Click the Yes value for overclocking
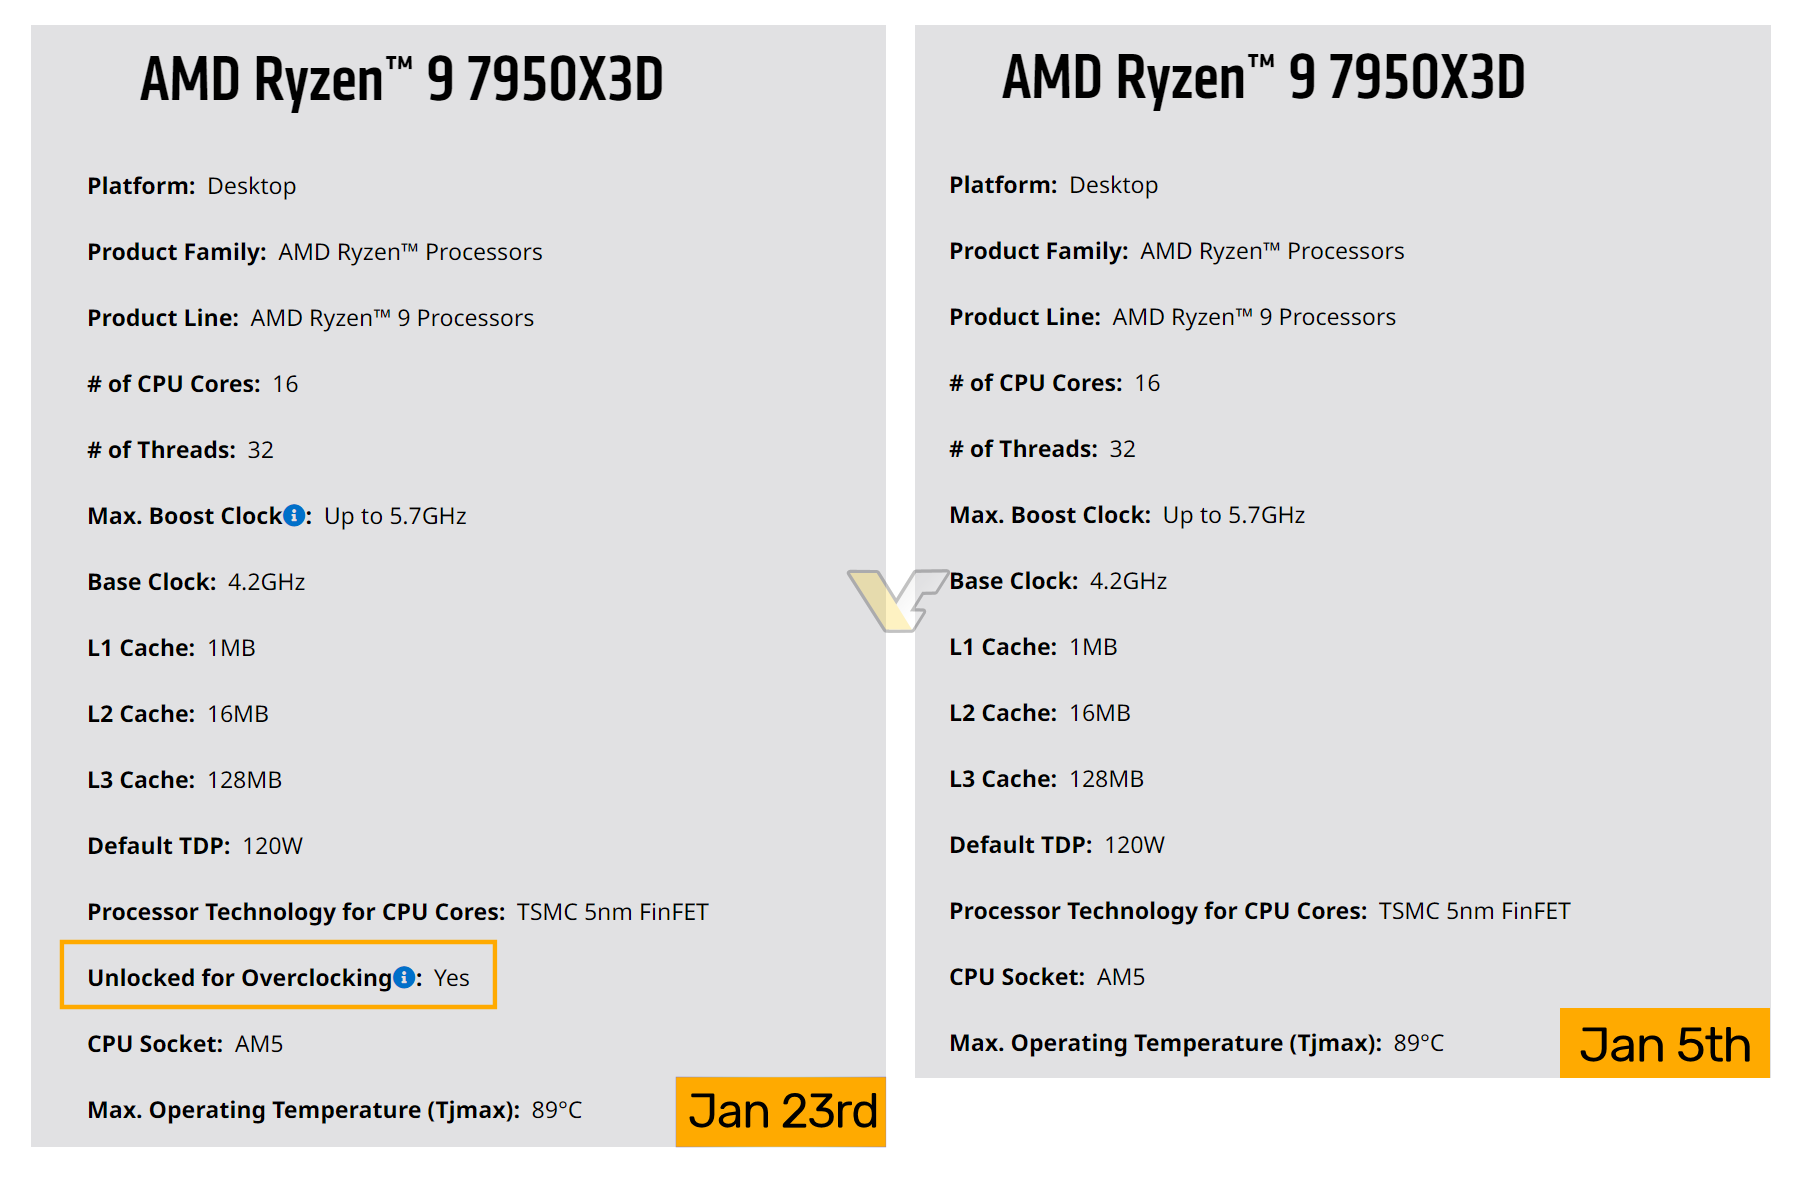Viewport: 1795px width, 1182px height. coord(452,978)
